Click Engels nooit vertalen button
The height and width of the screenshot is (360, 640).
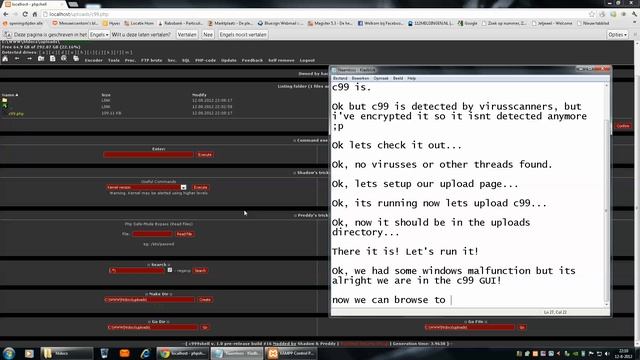point(243,35)
